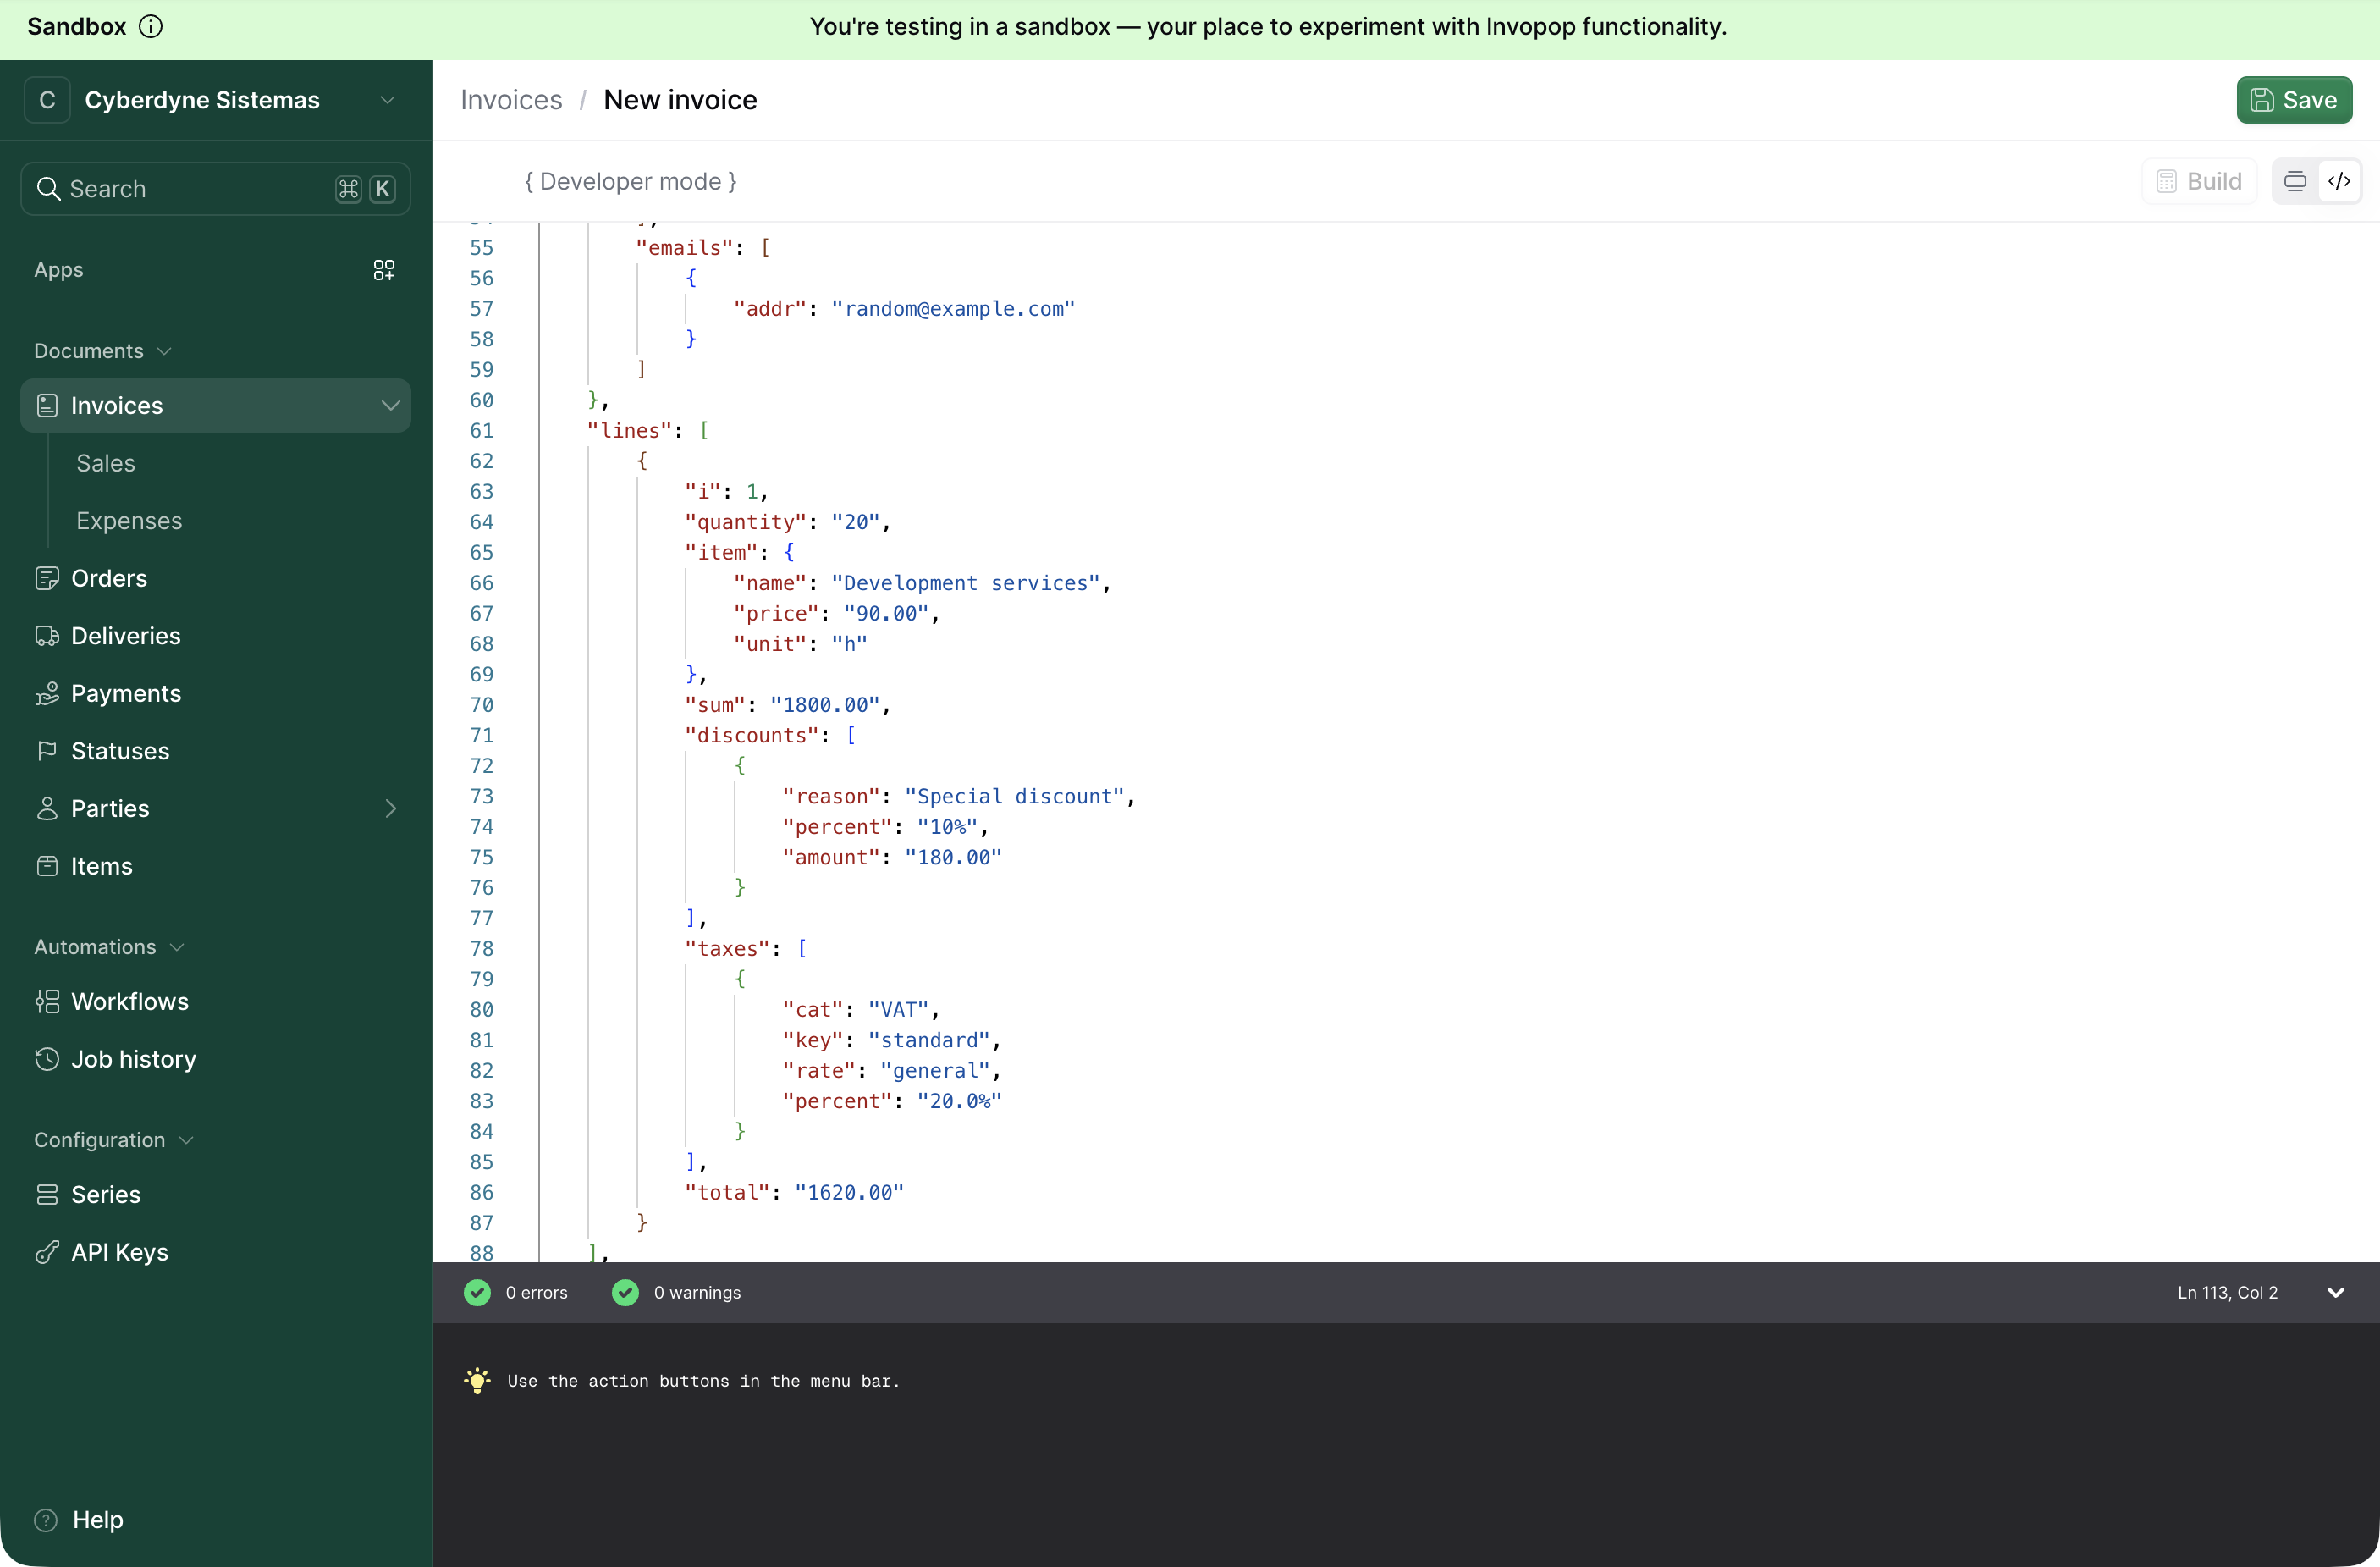Click the Job history clock icon
This screenshot has height=1567, width=2380.
pos(47,1059)
